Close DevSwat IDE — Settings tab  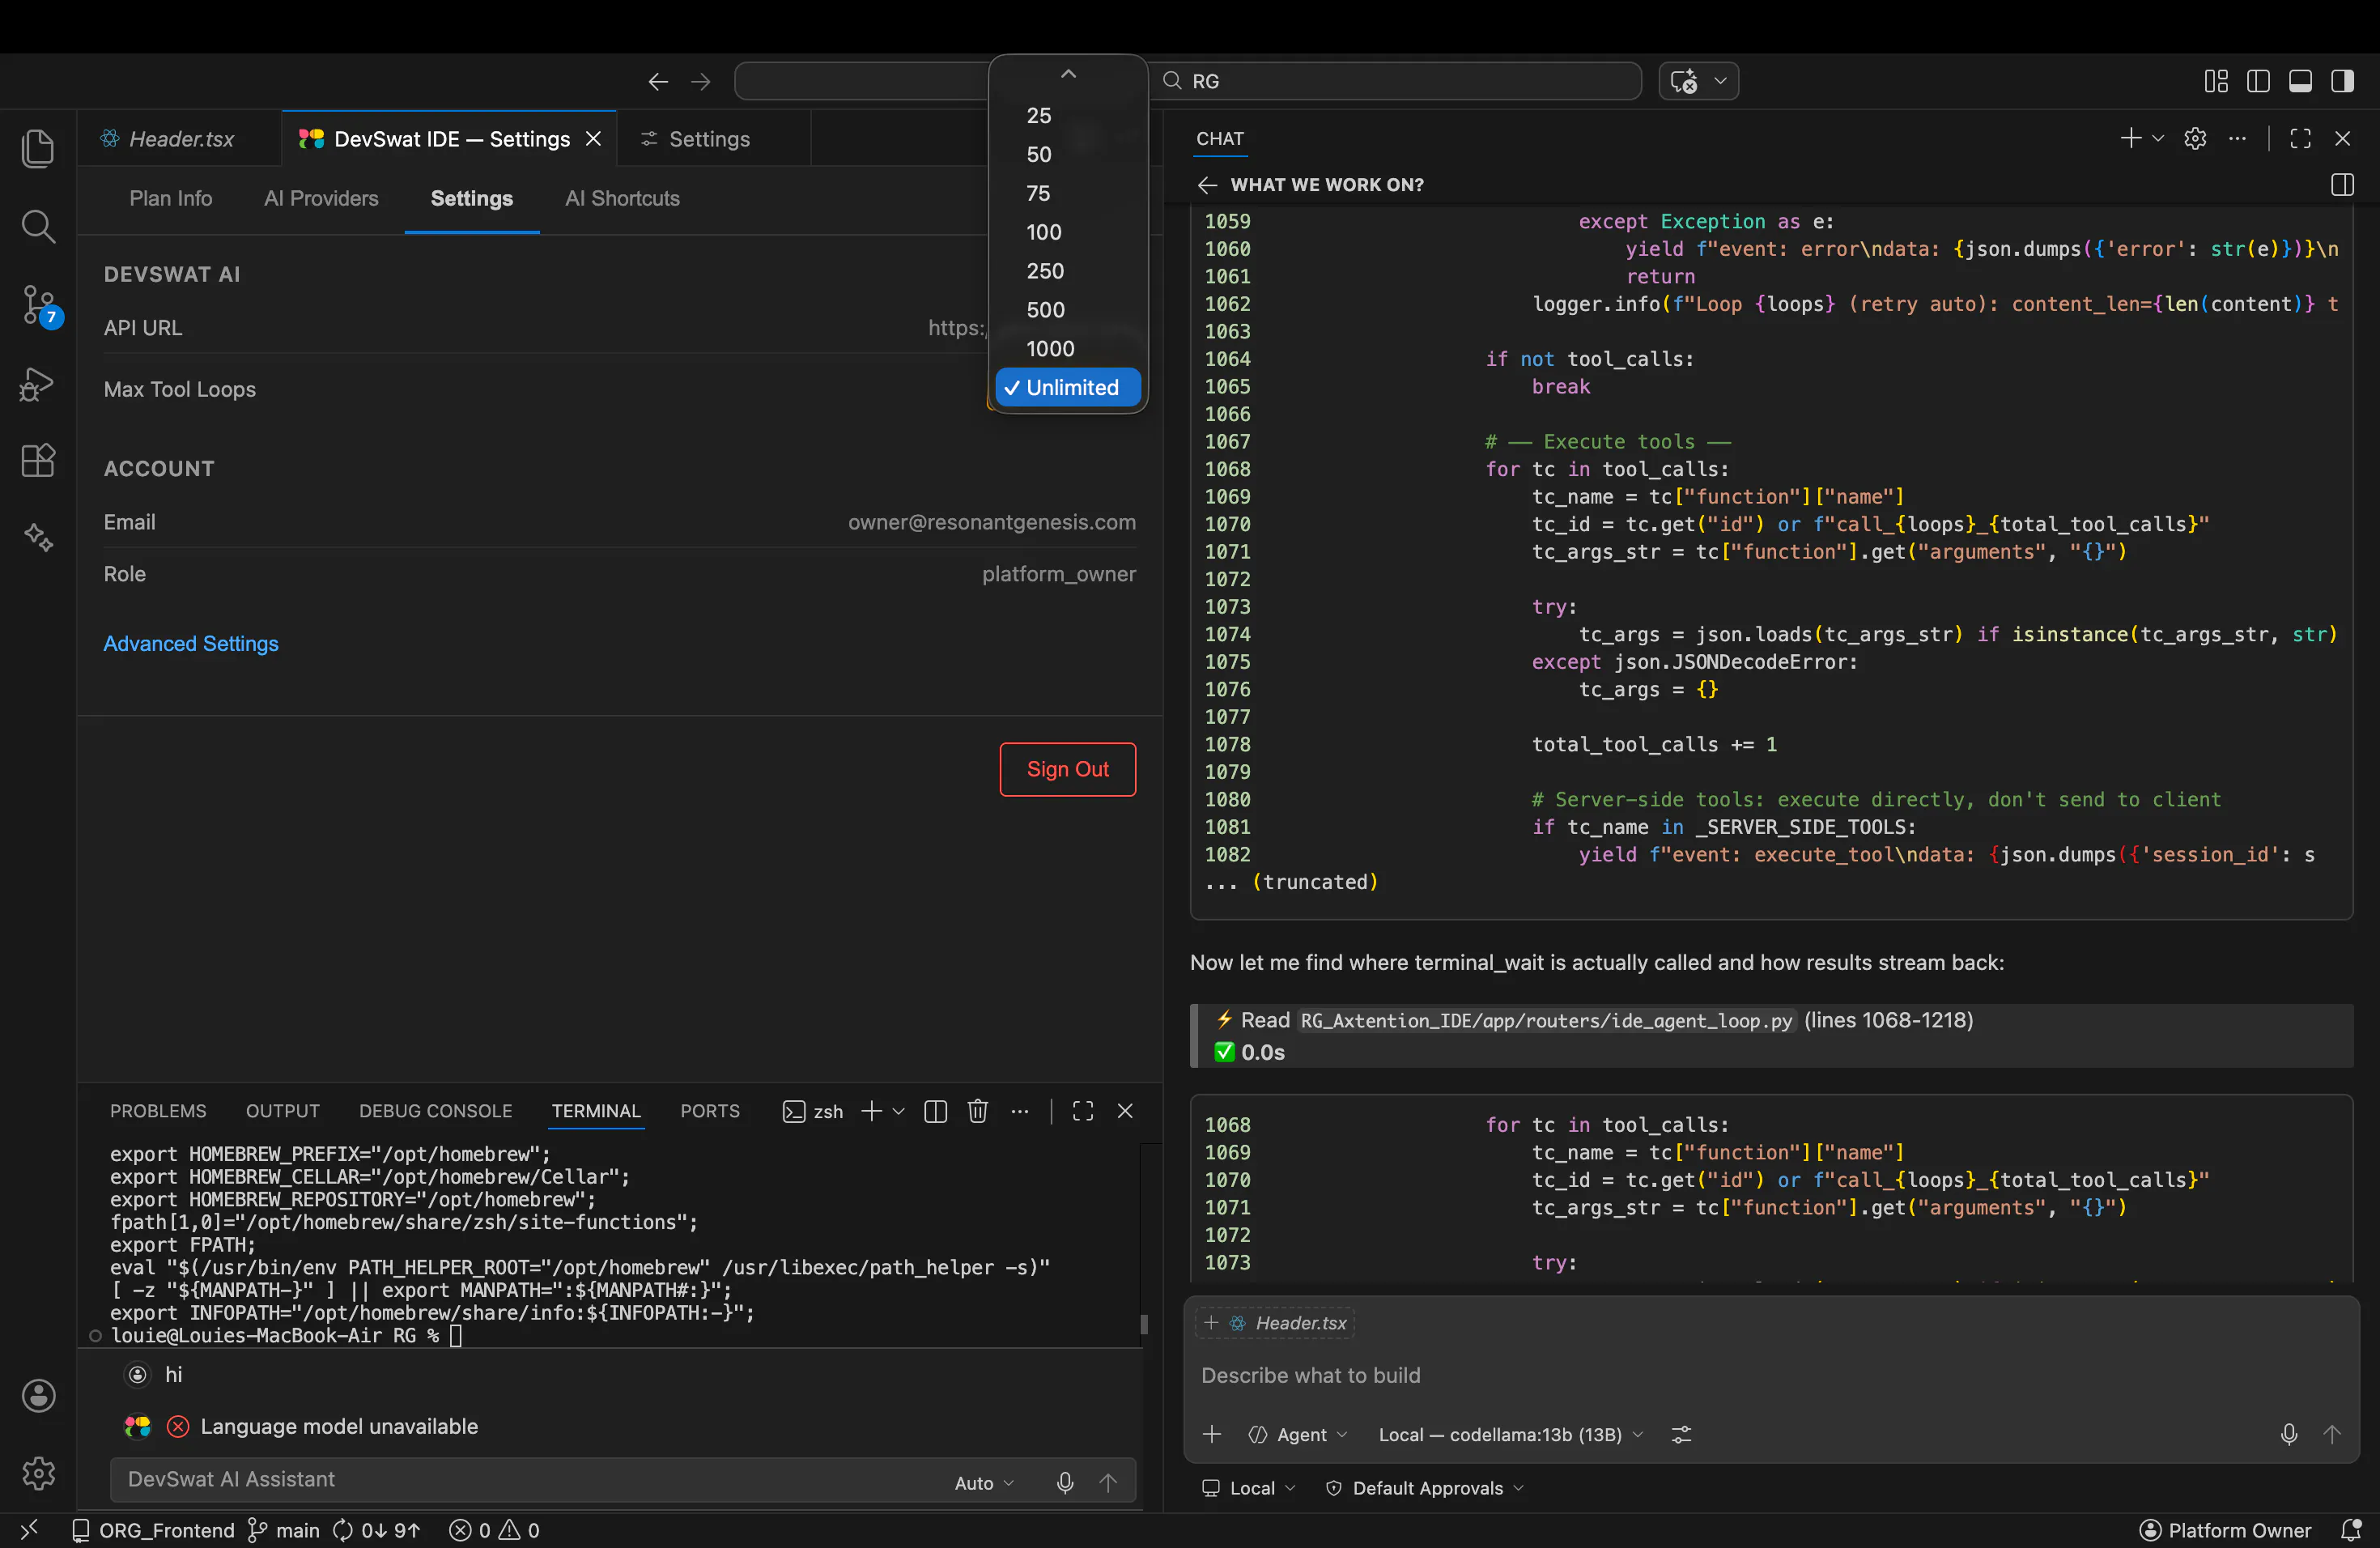(593, 139)
